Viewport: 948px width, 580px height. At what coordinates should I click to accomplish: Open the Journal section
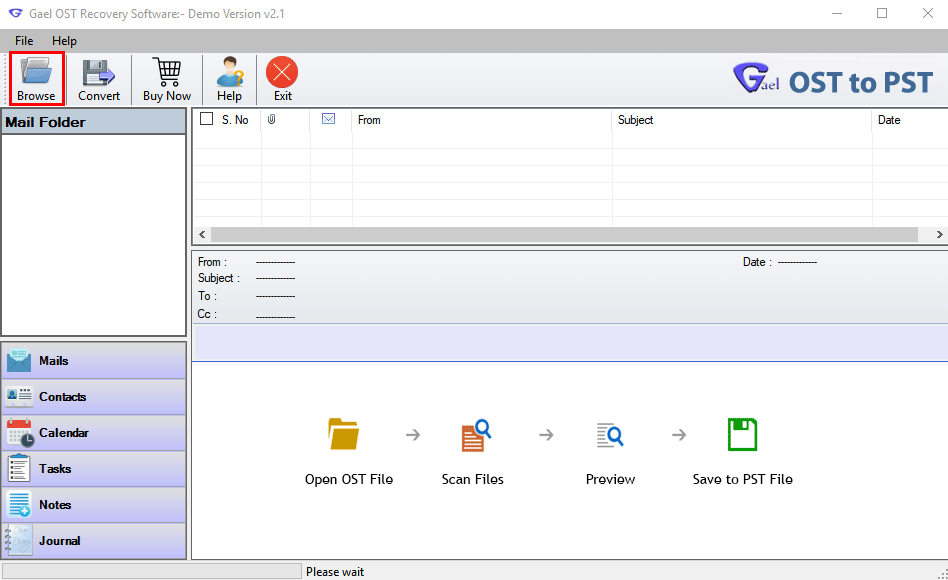(x=94, y=541)
